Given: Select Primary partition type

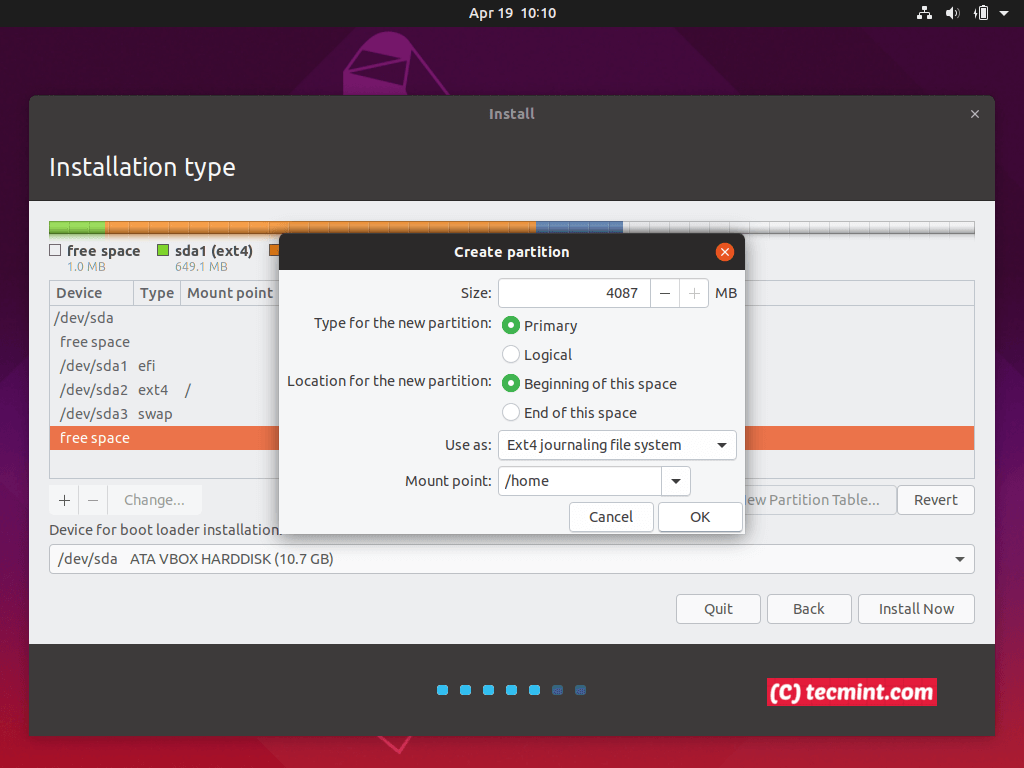Looking at the screenshot, I should point(511,325).
